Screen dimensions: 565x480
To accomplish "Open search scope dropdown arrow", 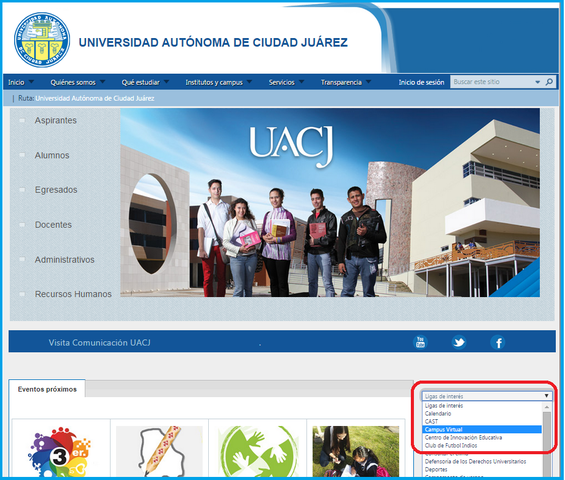I will point(538,82).
